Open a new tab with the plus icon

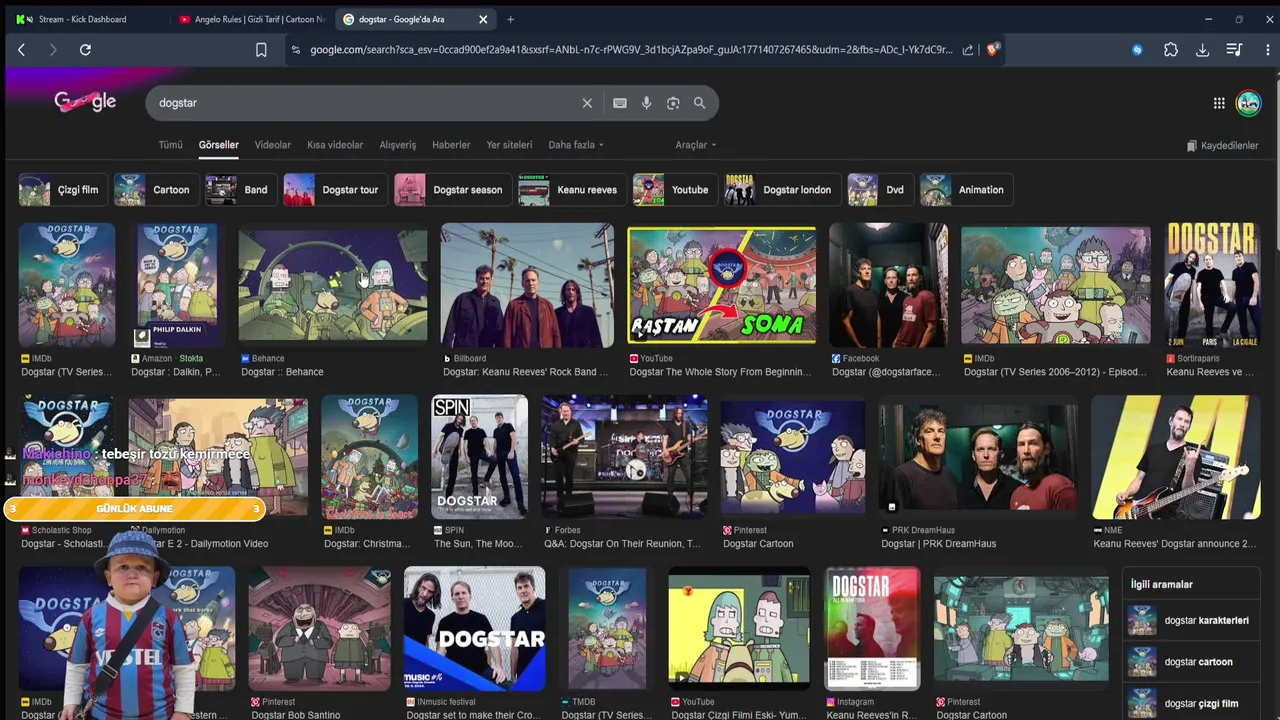510,19
